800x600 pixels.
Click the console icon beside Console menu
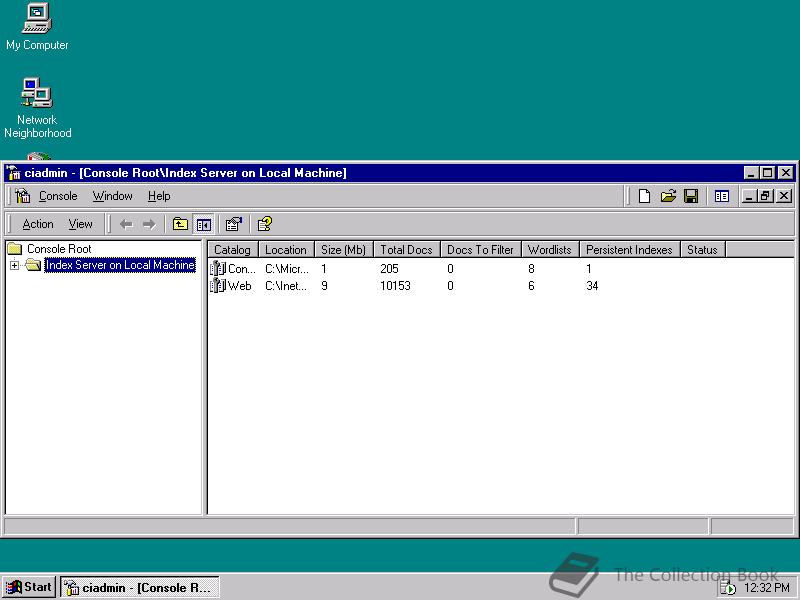point(23,196)
